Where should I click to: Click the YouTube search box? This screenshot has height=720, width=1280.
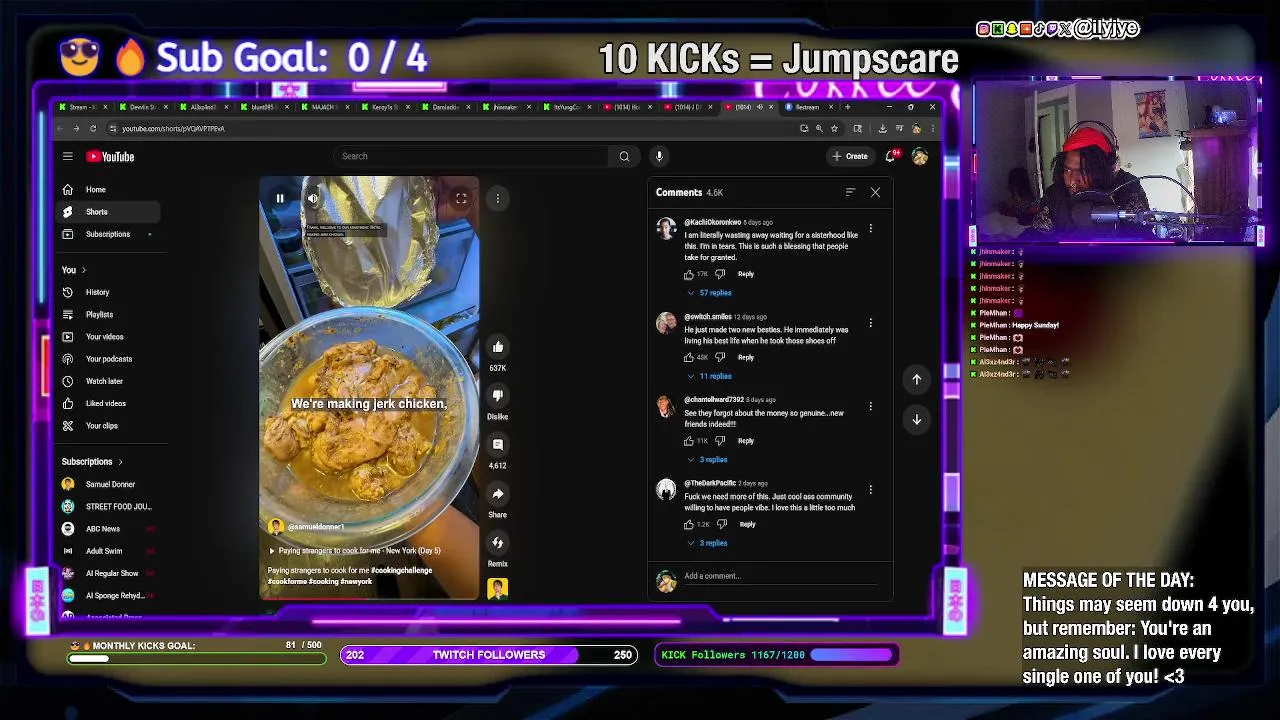pos(472,156)
